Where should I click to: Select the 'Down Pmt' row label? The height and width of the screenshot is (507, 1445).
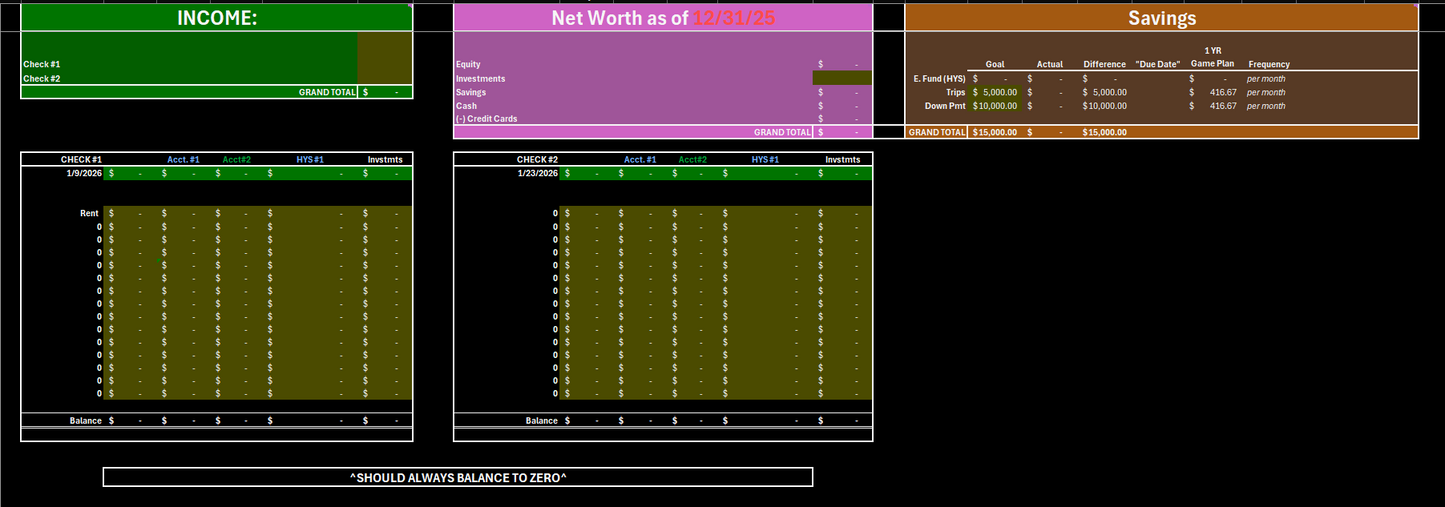[x=945, y=105]
